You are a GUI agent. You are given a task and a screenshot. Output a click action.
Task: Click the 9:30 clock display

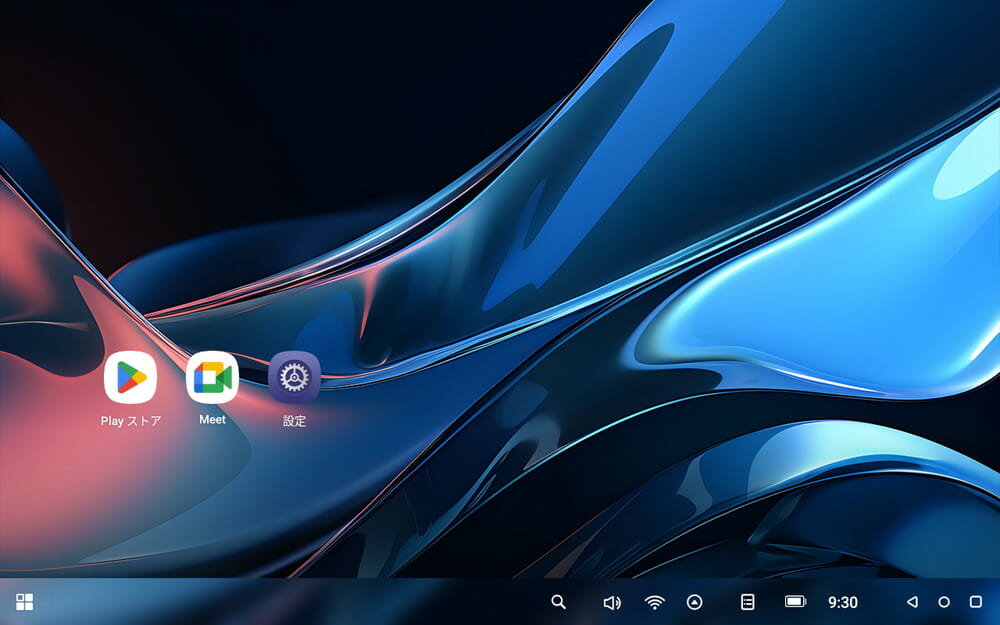pyautogui.click(x=843, y=602)
